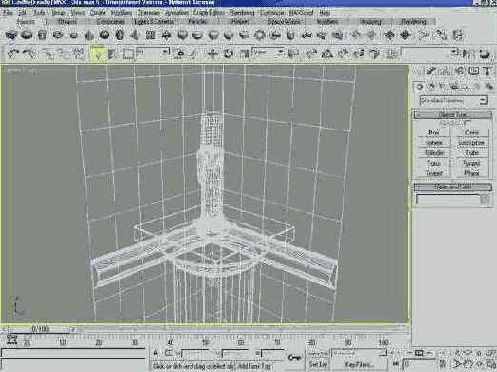
Task: Click the Redo arrow in main toolbar
Action: click(30, 53)
